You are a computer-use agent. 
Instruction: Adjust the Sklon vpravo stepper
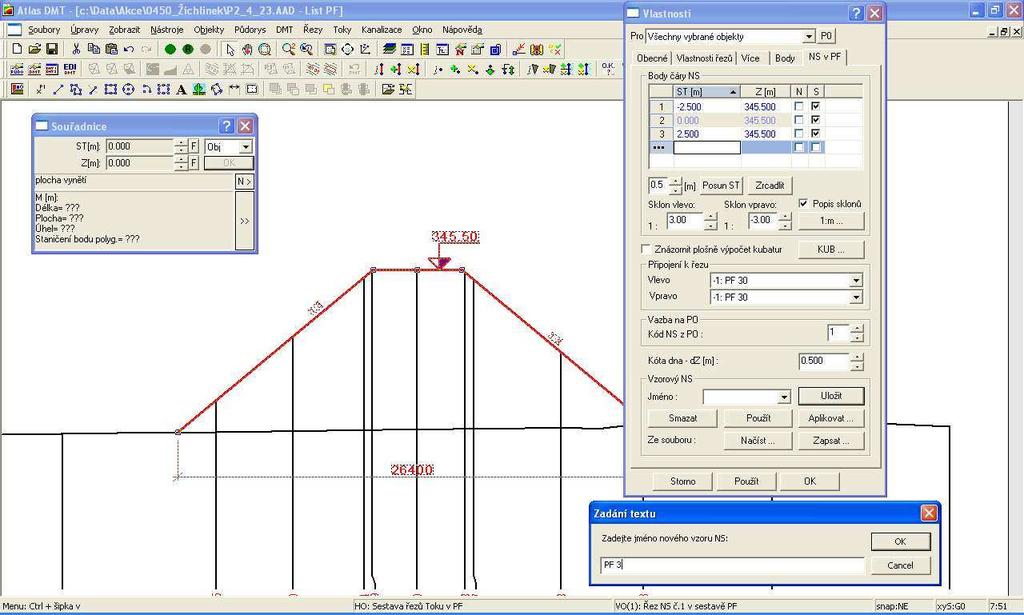[785, 221]
